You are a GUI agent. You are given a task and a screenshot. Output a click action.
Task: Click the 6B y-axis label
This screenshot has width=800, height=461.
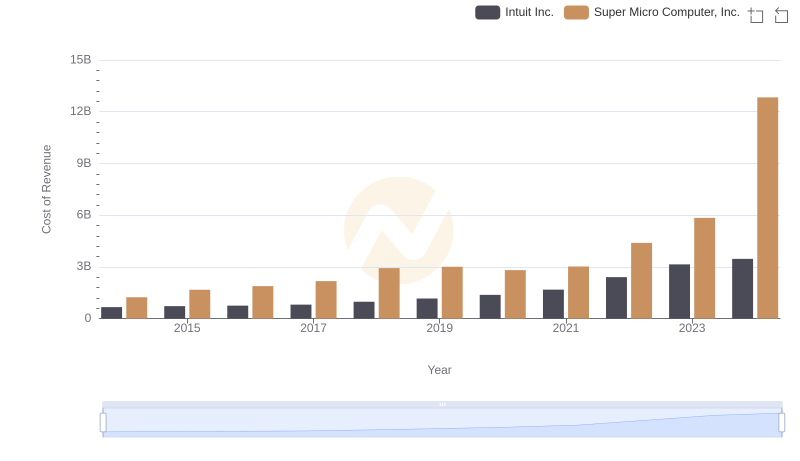84,215
